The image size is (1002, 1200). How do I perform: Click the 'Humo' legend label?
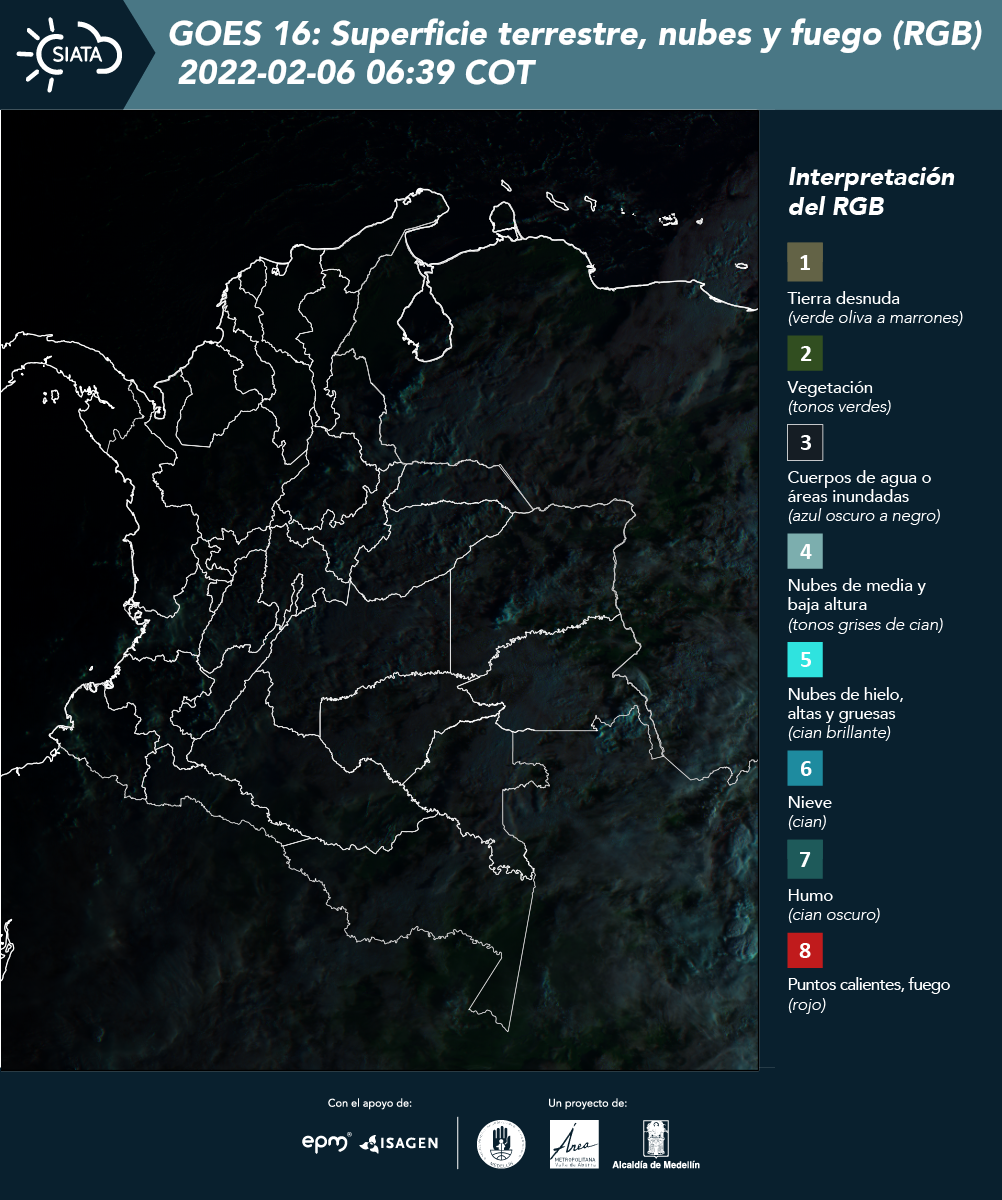tap(810, 895)
